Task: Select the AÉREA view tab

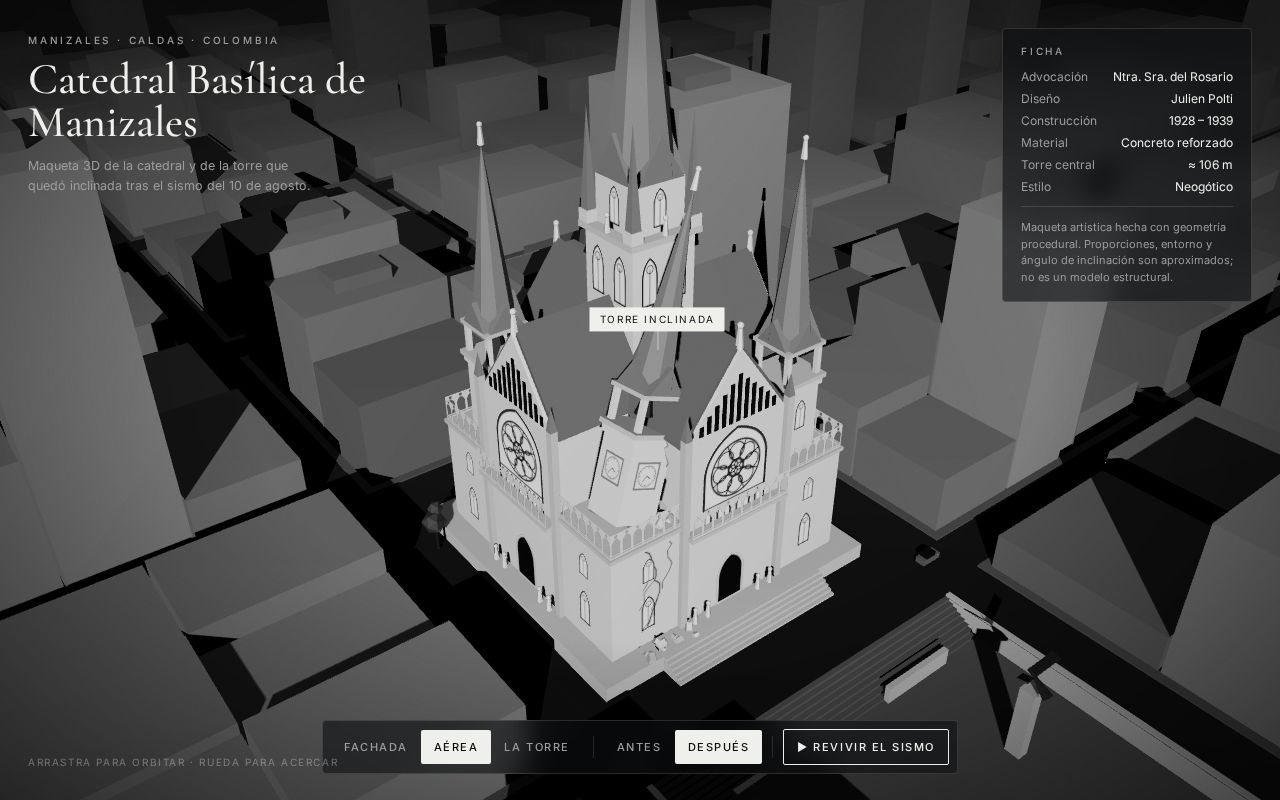Action: [x=456, y=747]
